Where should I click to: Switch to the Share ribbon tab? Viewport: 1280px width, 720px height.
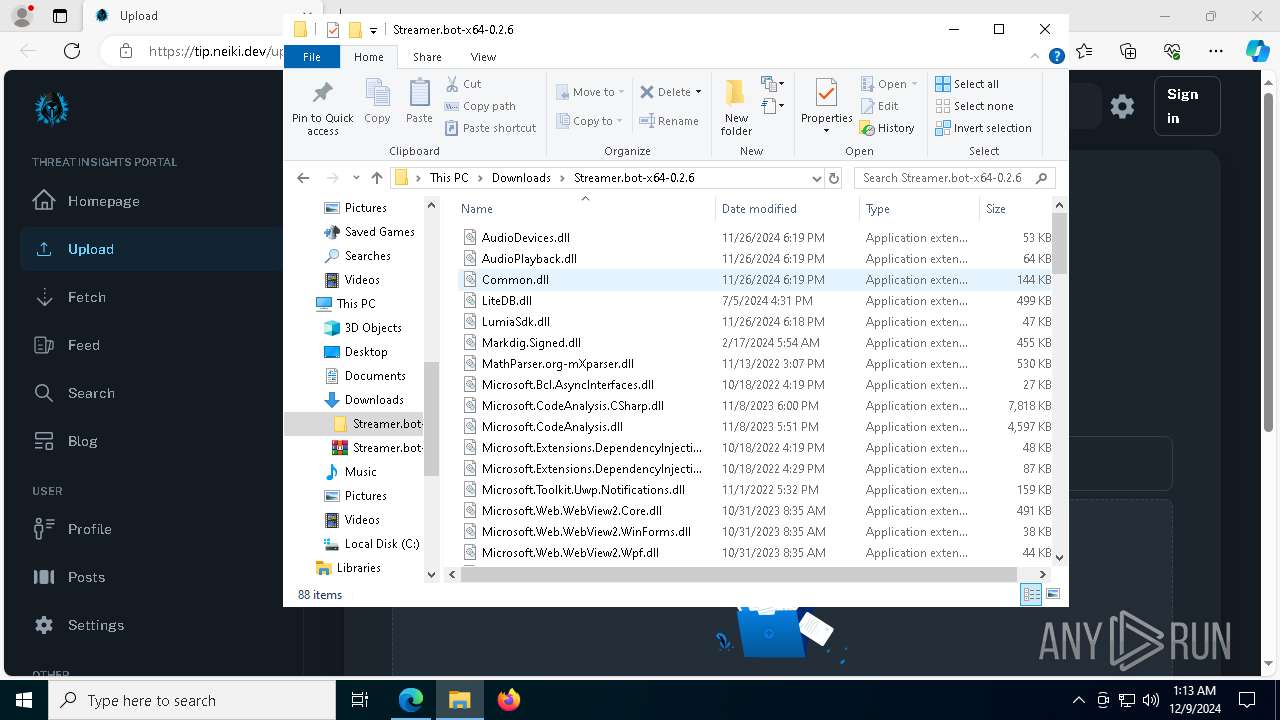coord(427,57)
